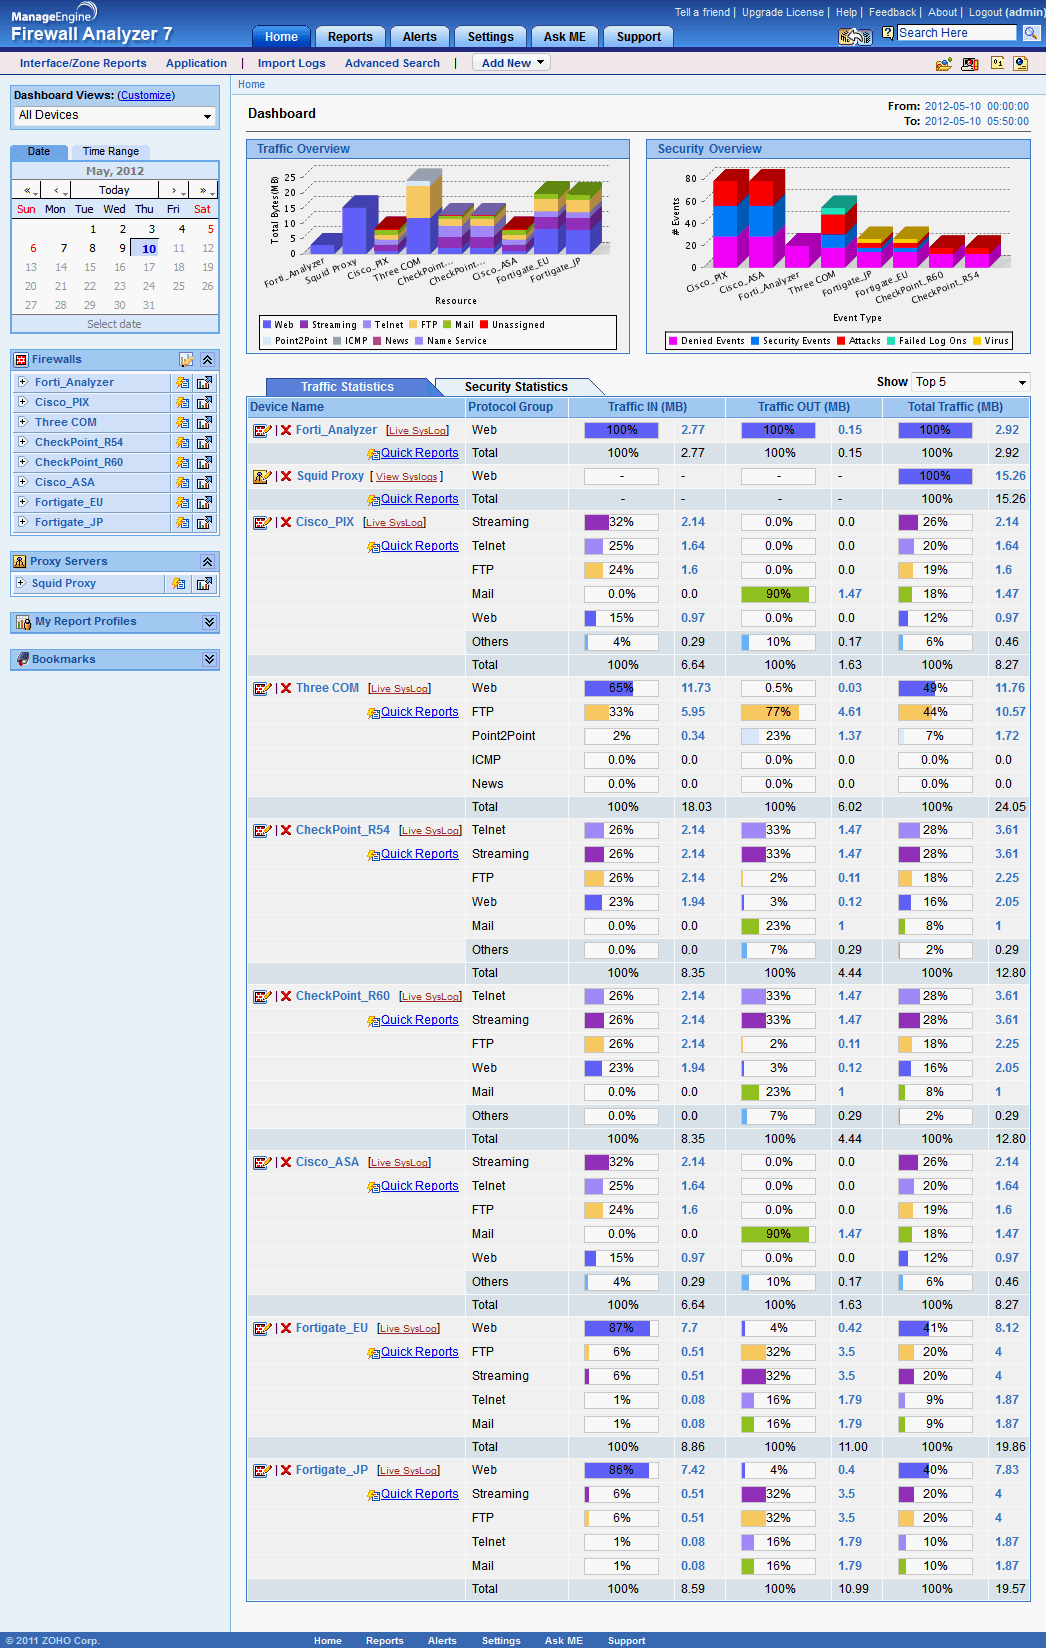Open quick reports icon for Cisco_ASA in sidebar
This screenshot has height=1648, width=1046.
182,482
